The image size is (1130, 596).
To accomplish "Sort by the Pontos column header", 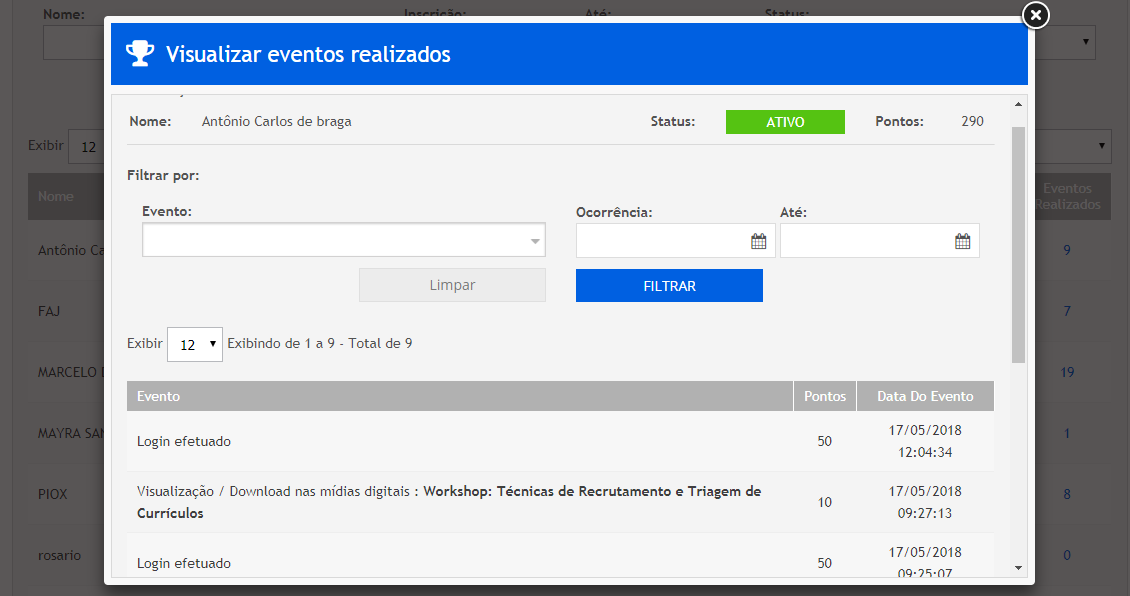I will (x=825, y=396).
